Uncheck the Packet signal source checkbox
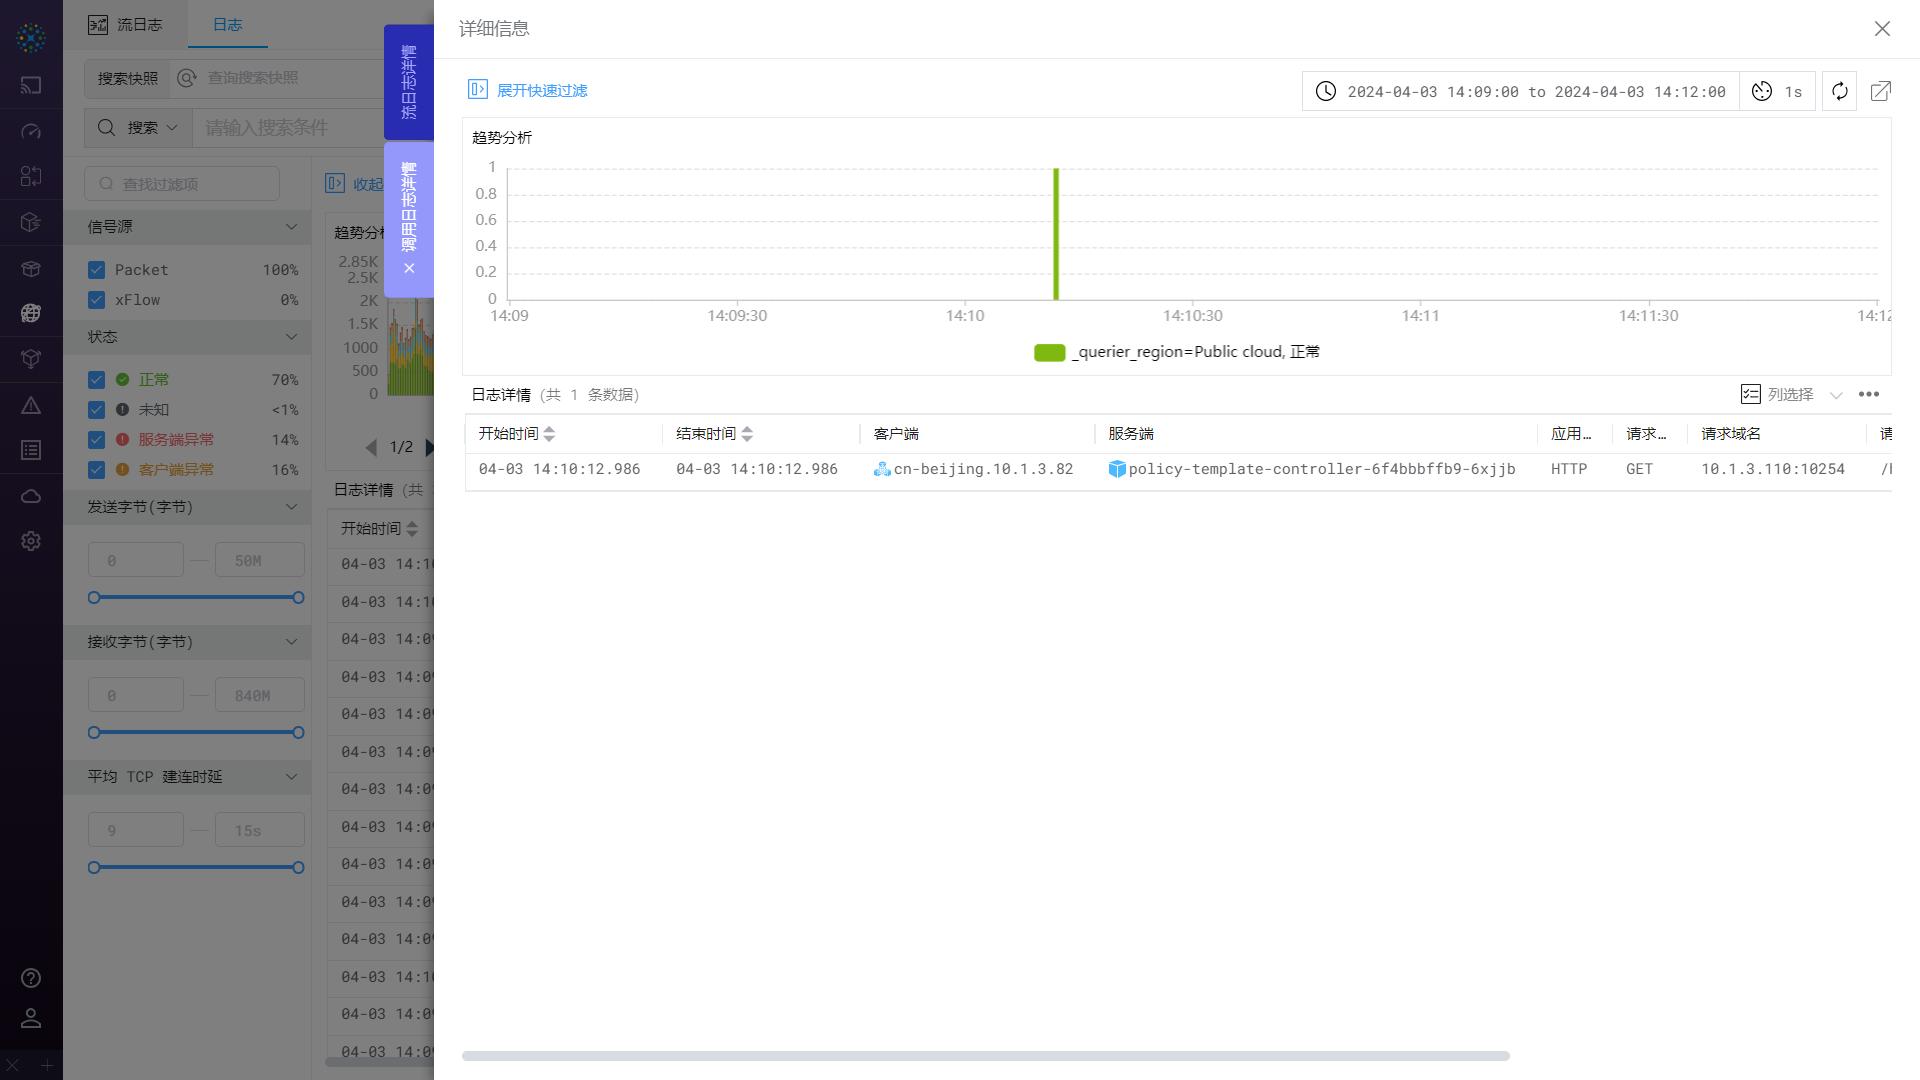This screenshot has width=1920, height=1080. pos(96,270)
